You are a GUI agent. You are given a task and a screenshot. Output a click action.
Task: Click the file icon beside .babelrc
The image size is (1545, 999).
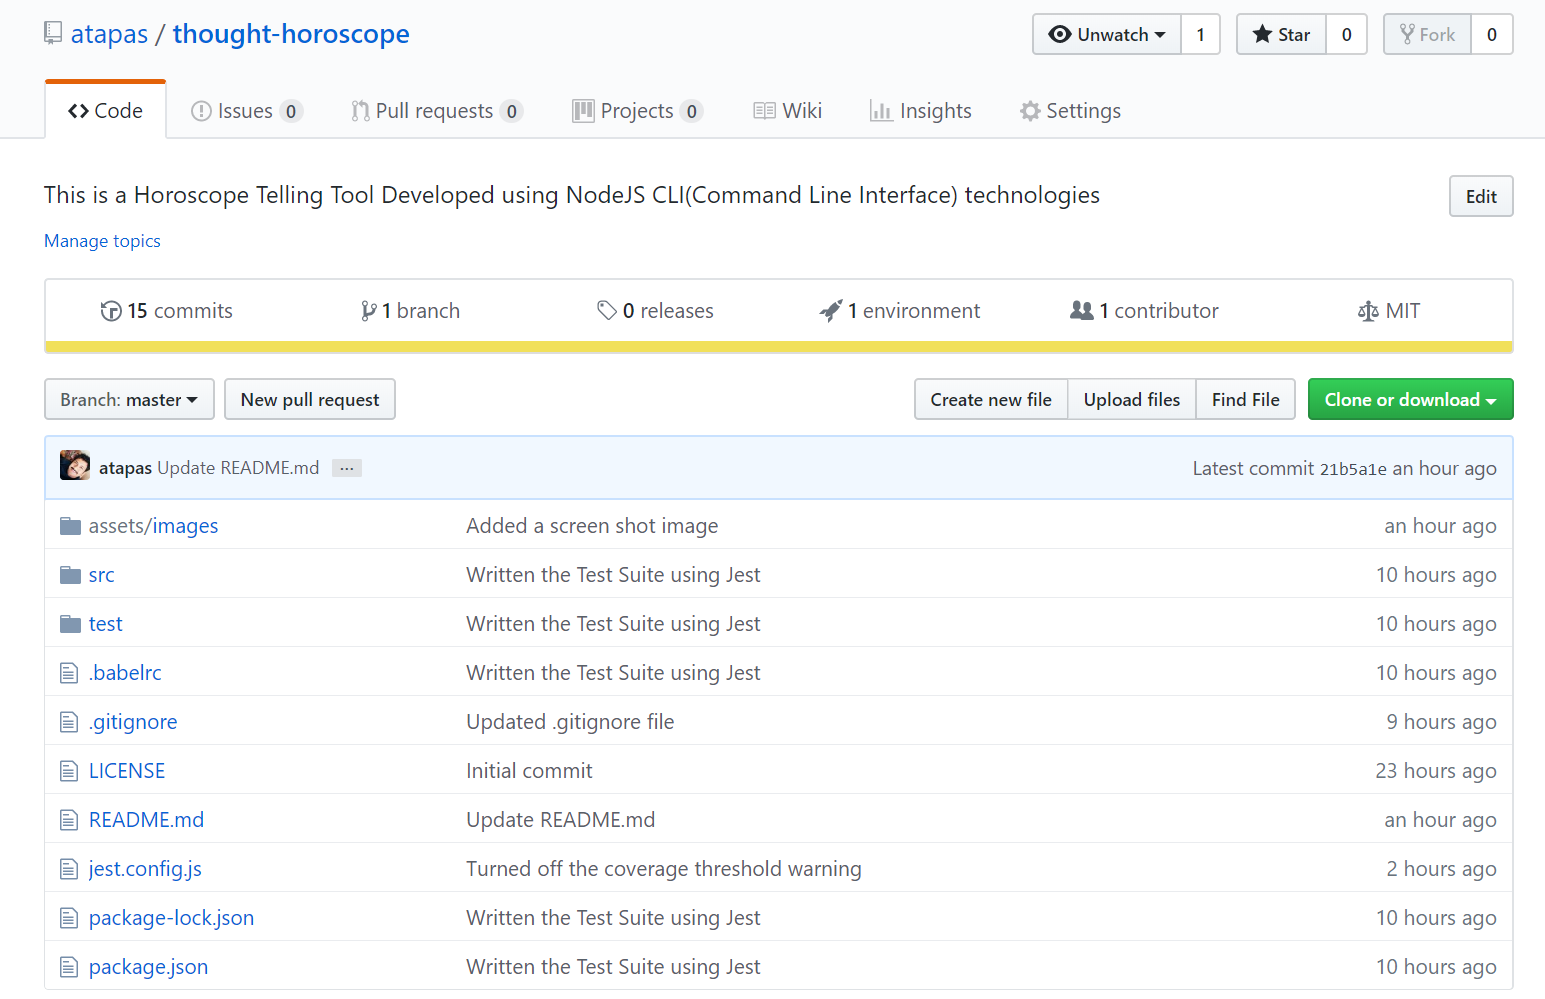click(x=69, y=673)
